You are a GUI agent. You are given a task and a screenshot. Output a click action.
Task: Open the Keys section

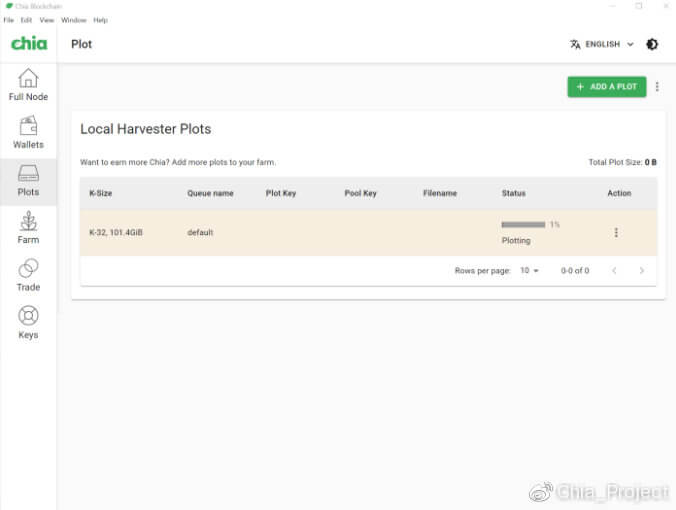click(x=28, y=322)
